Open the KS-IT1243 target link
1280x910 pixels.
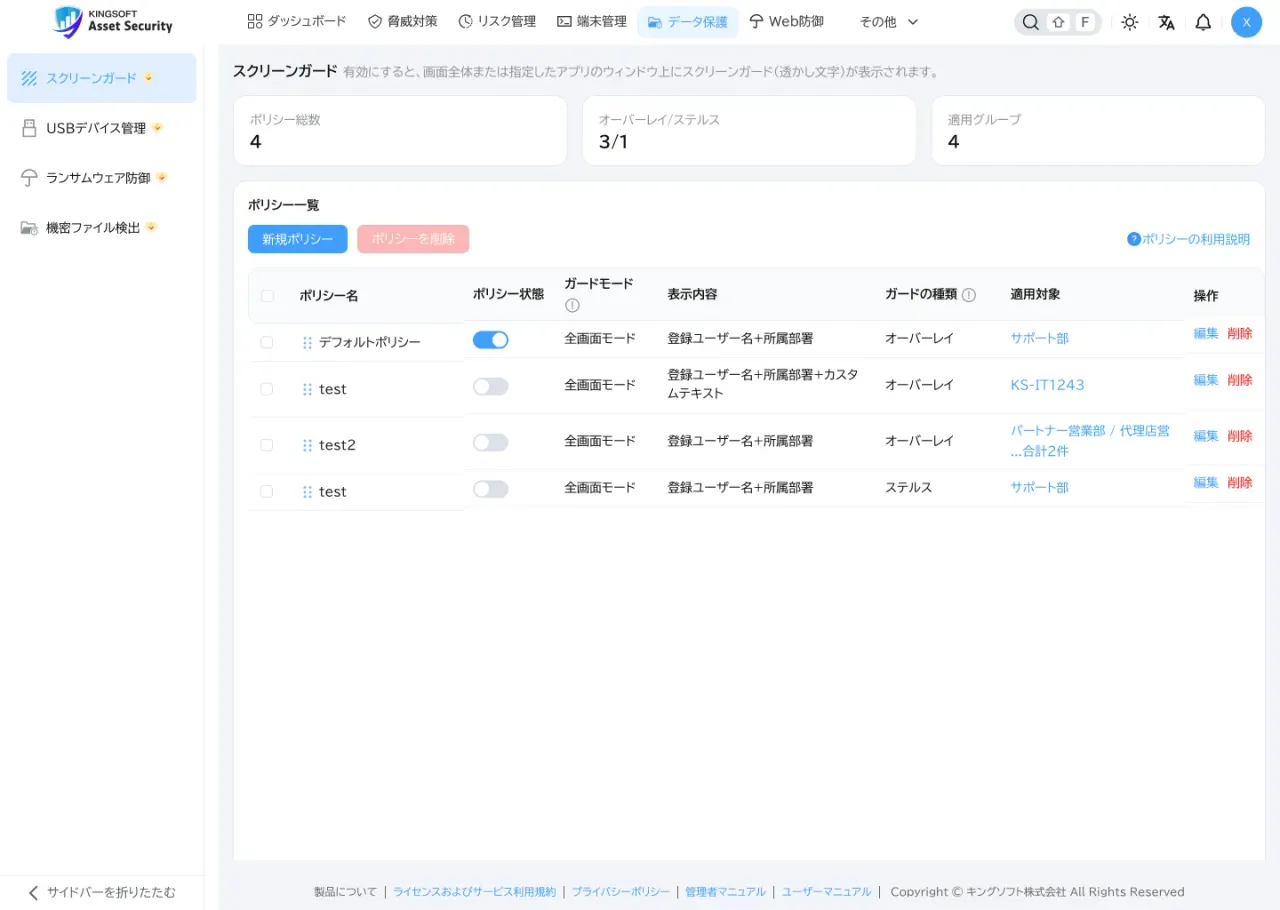[x=1047, y=385]
